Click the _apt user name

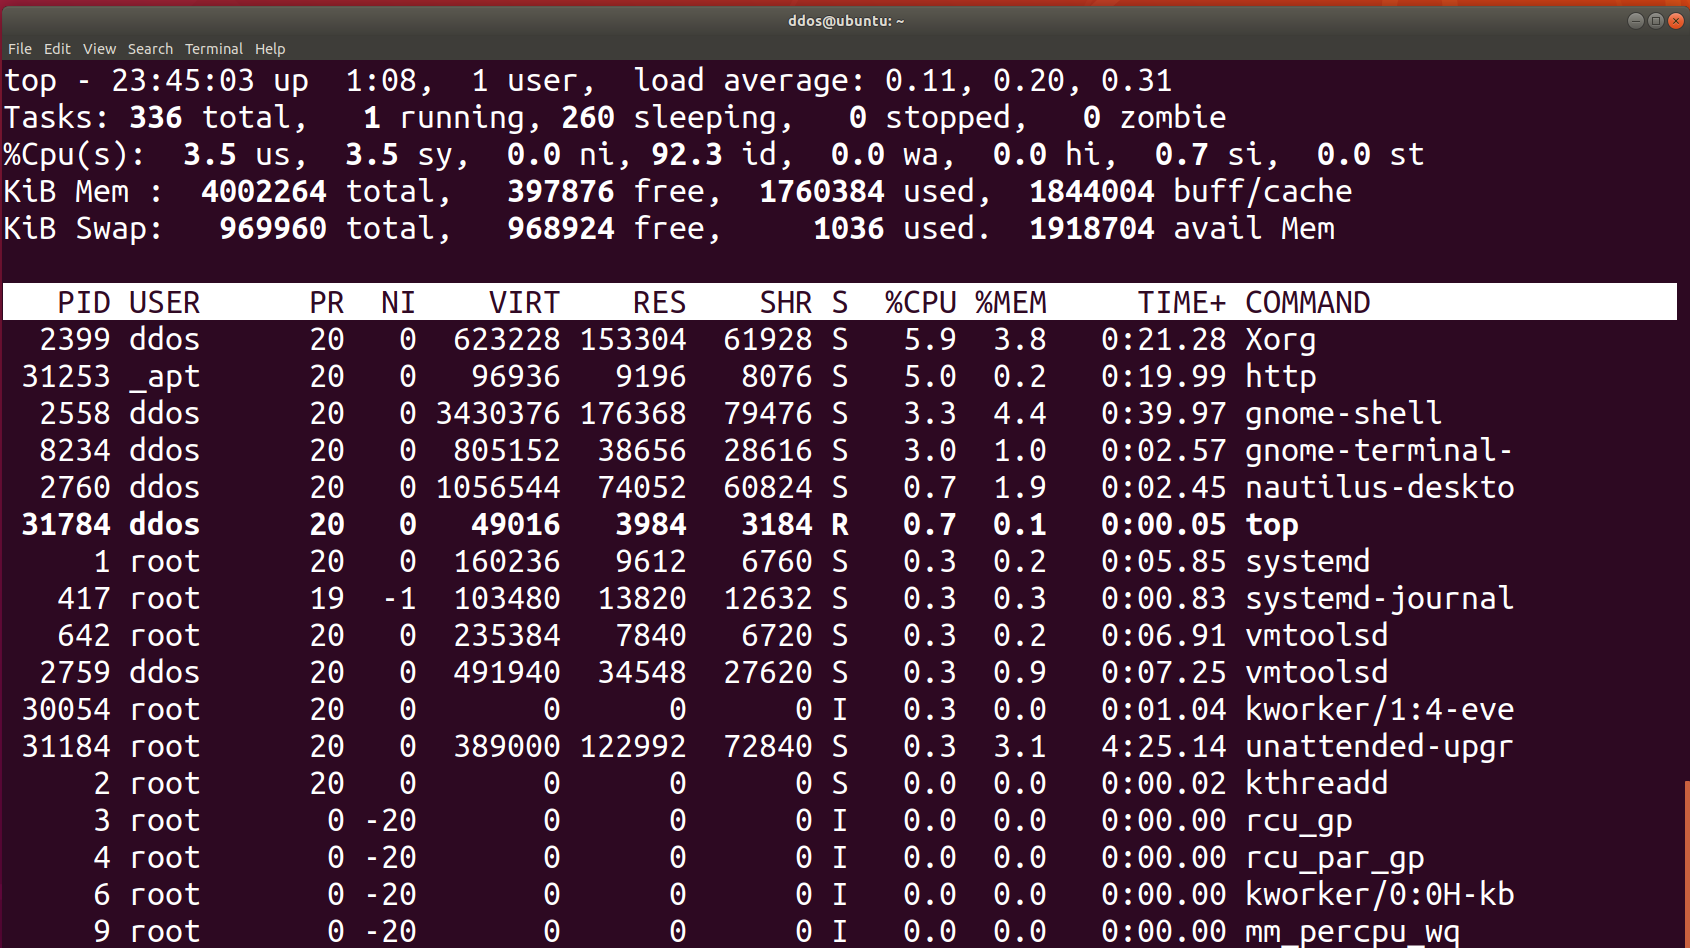165,377
